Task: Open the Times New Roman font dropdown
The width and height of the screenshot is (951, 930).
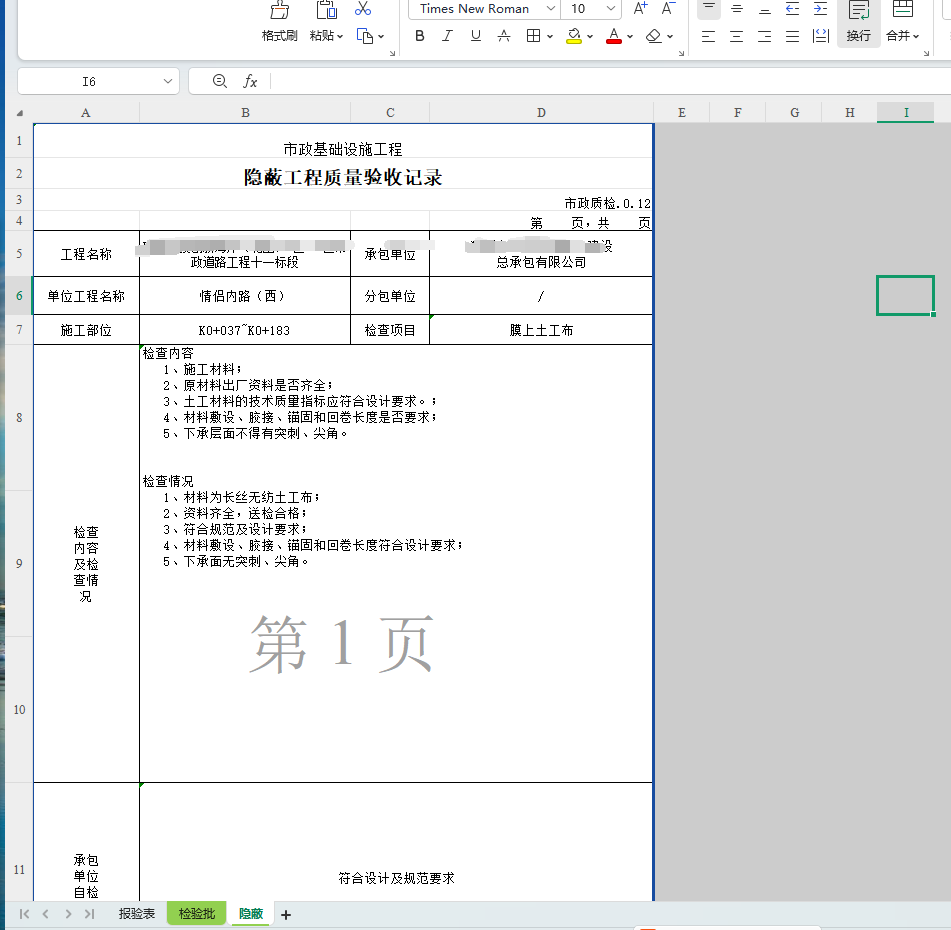Action: click(x=550, y=9)
